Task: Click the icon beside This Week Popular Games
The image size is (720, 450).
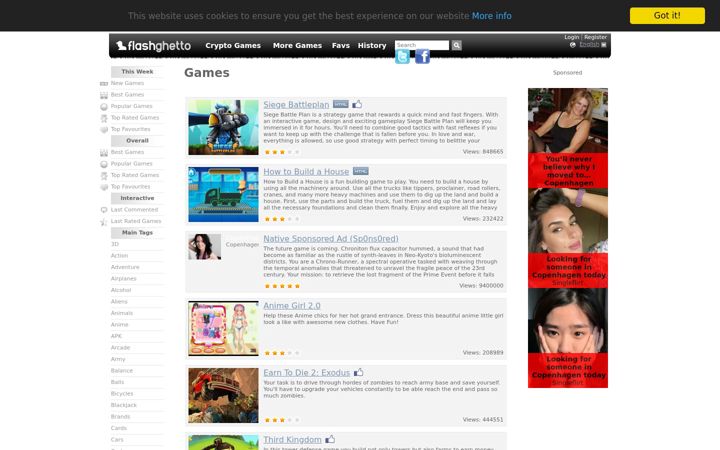Action: tap(104, 107)
